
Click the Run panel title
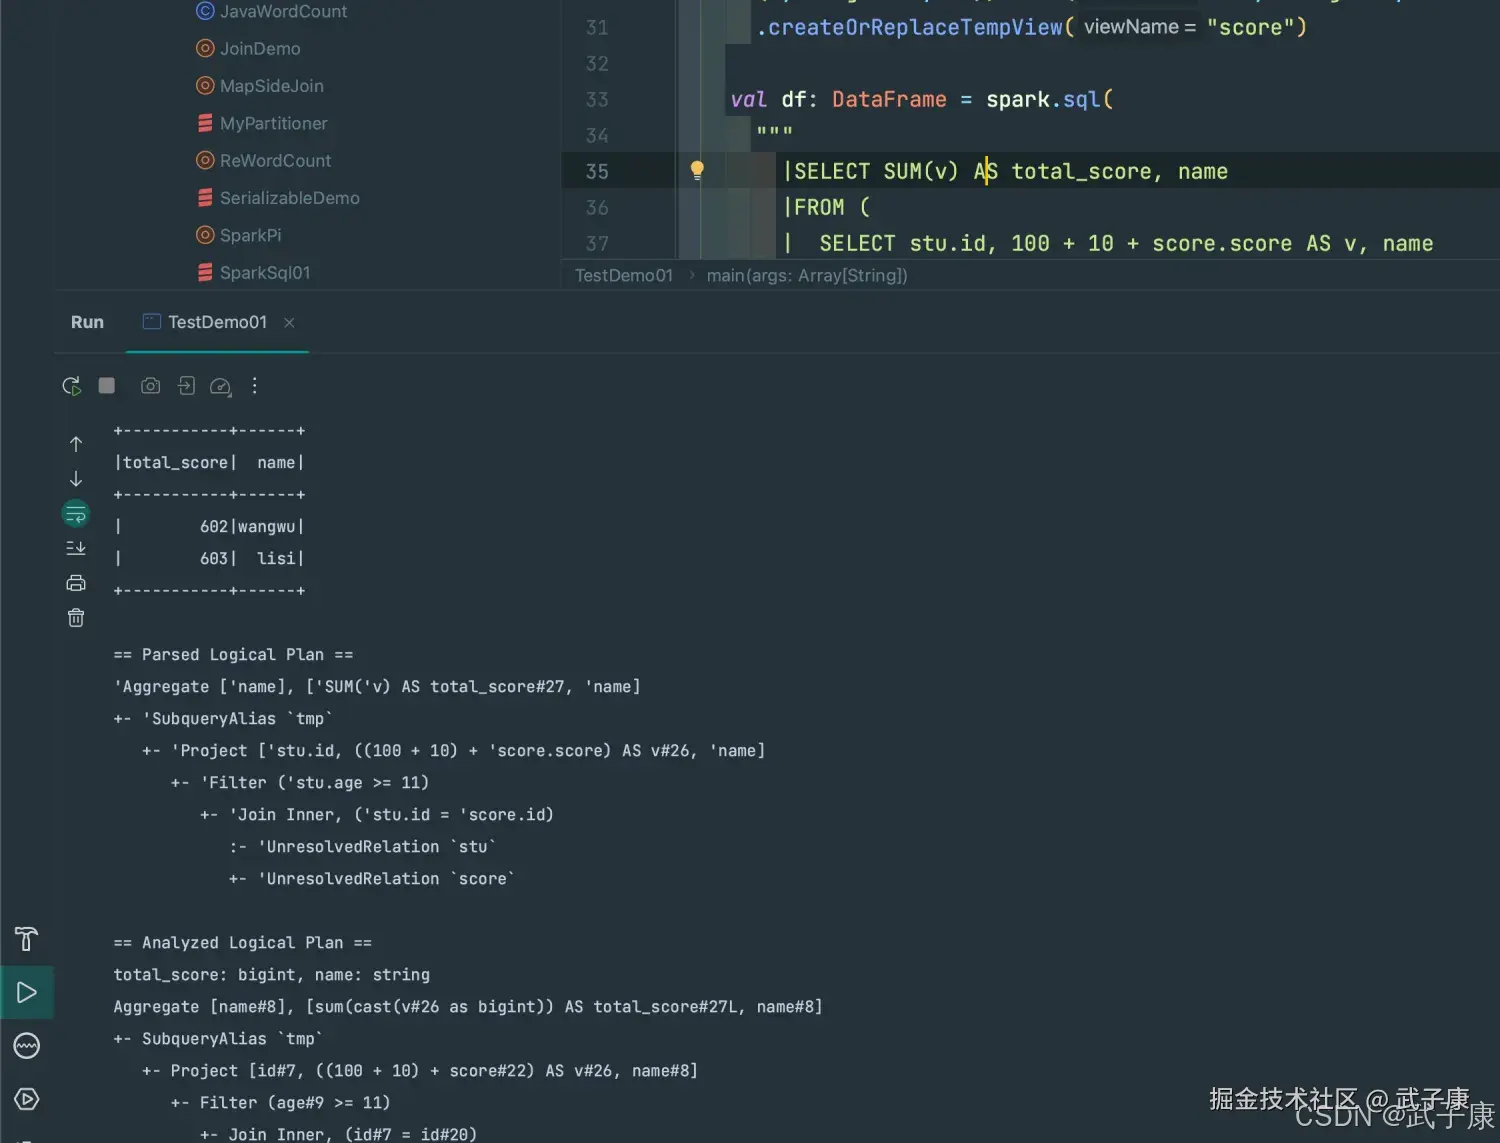pos(87,322)
